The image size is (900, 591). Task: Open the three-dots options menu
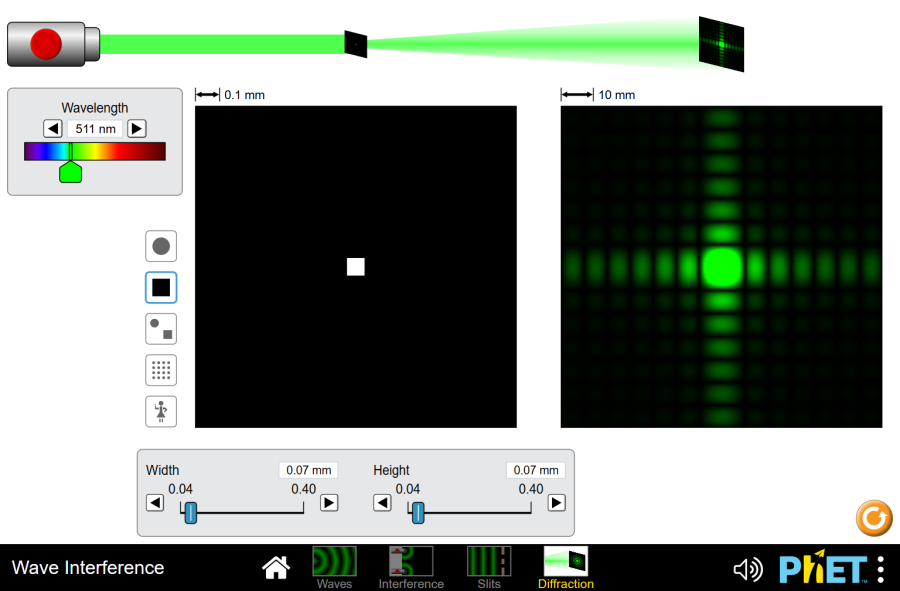tap(880, 569)
